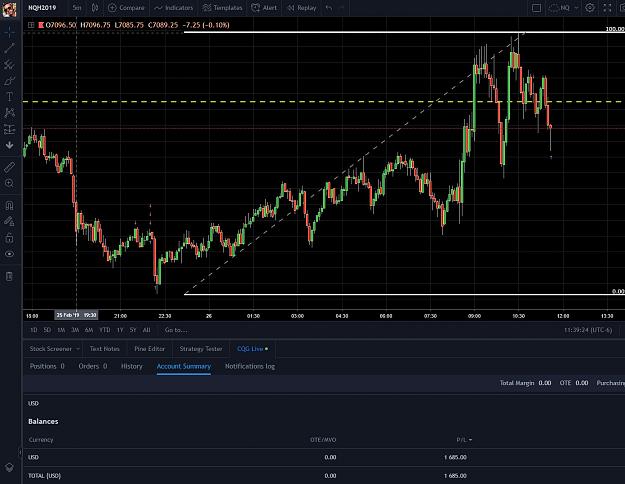Enter fullscreen mode
Image resolution: width=625 pixels, height=484 pixels.
point(607,8)
